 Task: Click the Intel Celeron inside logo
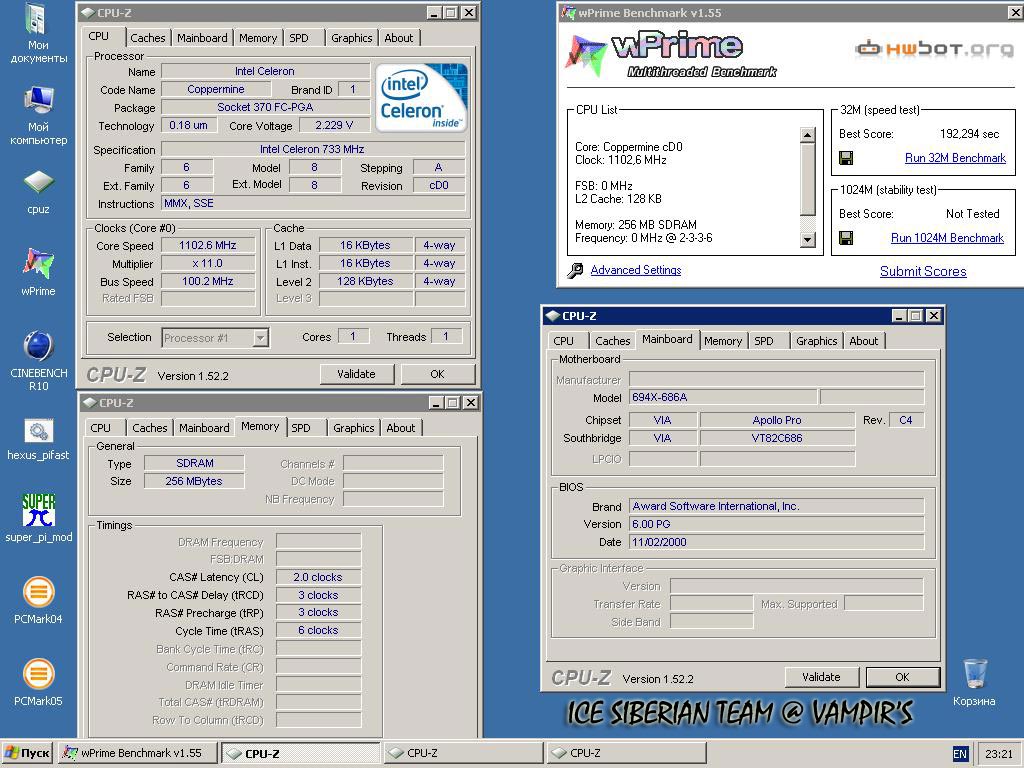[421, 97]
